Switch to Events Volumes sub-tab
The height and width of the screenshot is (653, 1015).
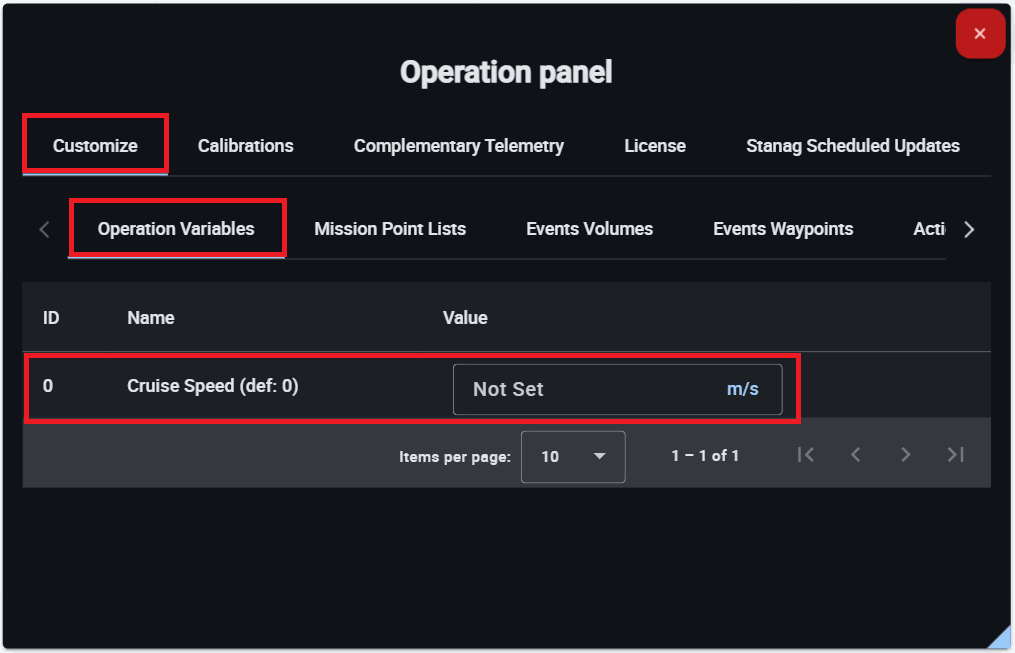(x=589, y=229)
